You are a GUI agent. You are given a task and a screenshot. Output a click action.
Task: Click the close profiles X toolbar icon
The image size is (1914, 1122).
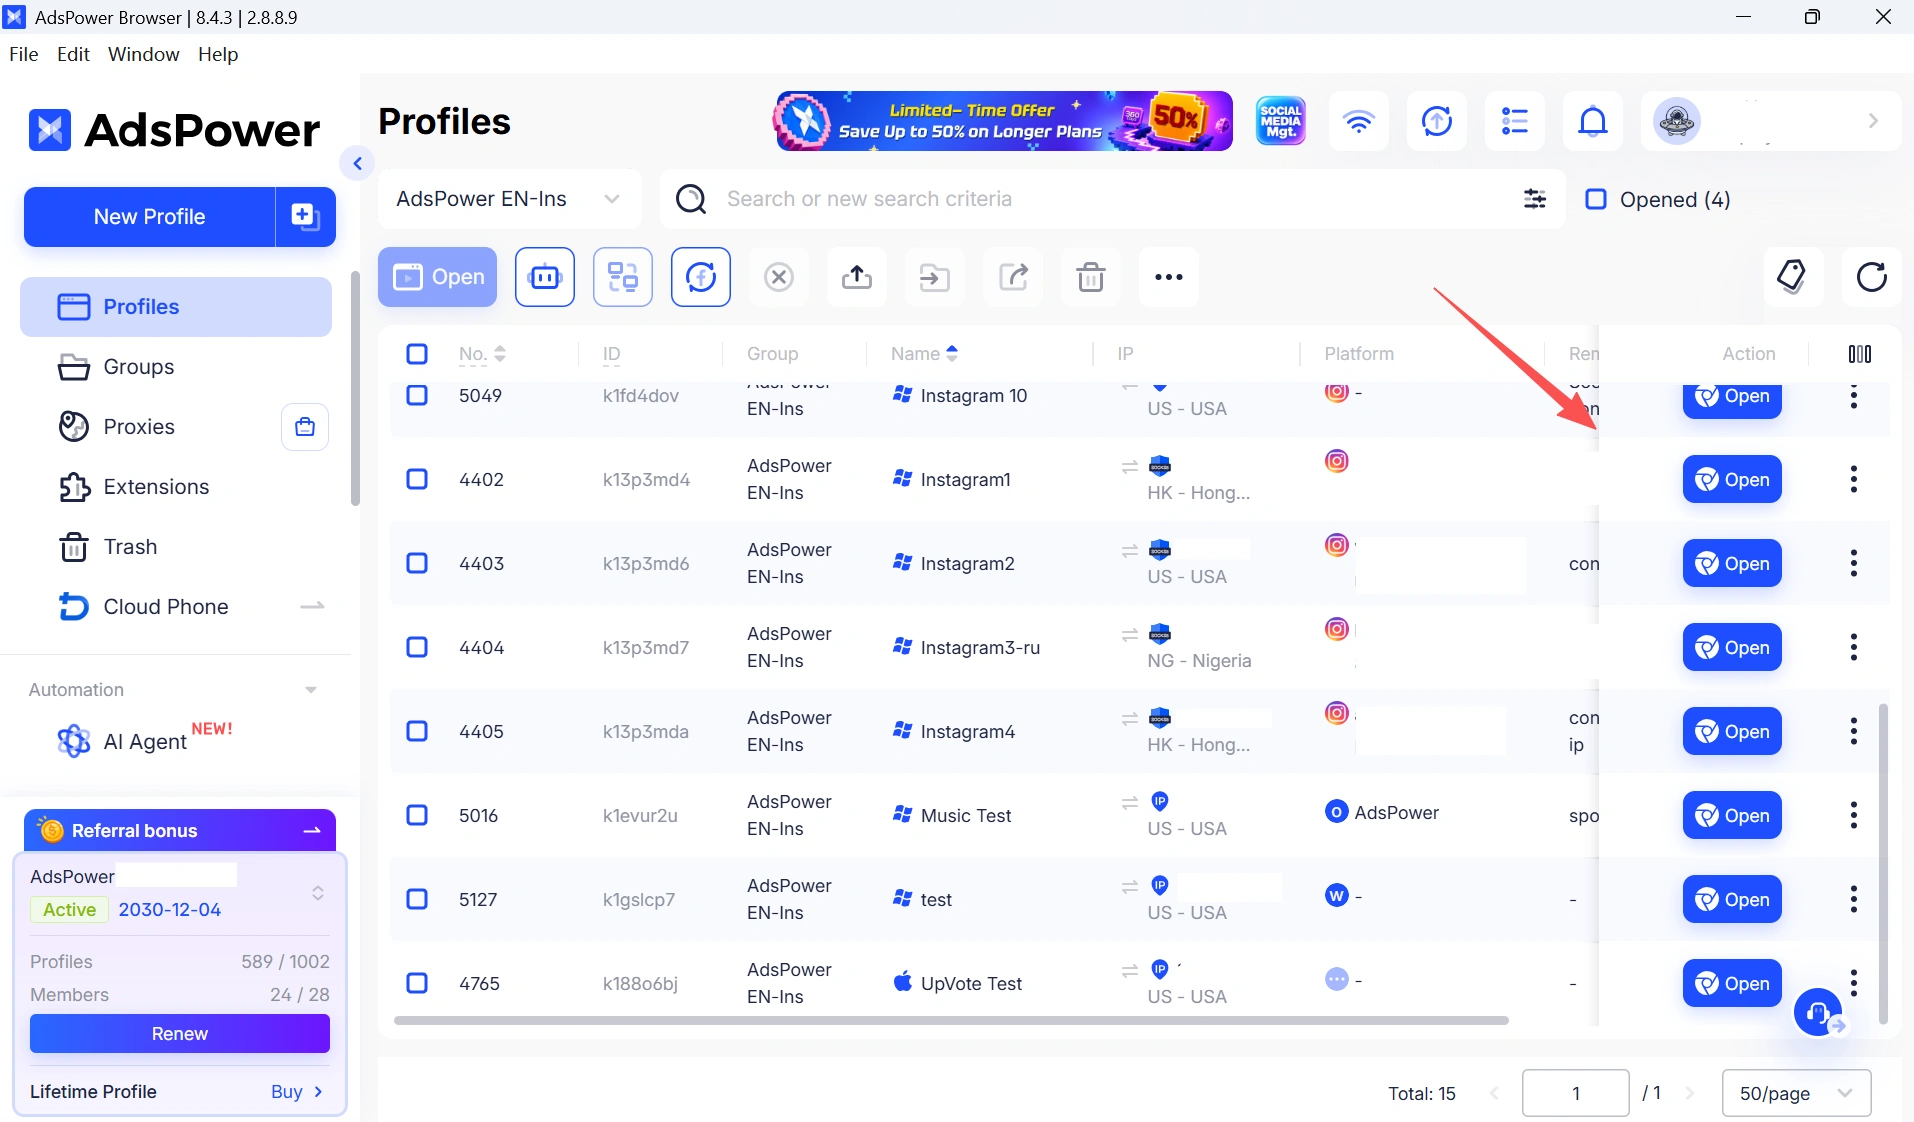point(779,277)
